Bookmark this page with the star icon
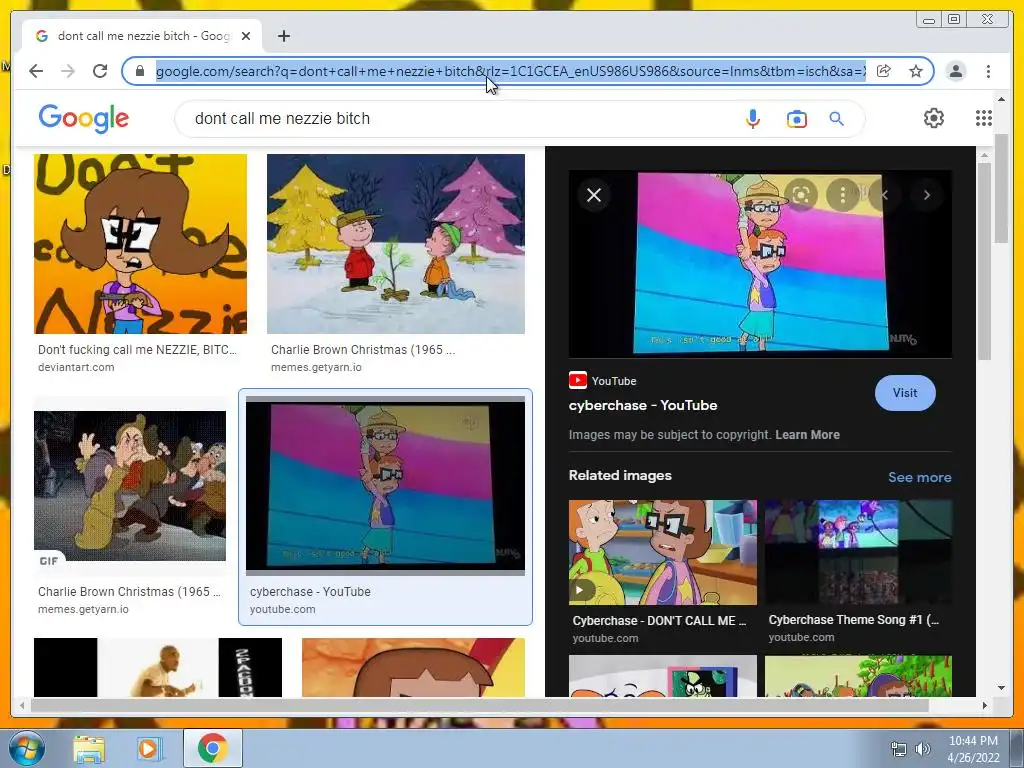Viewport: 1024px width, 768px height. click(916, 71)
